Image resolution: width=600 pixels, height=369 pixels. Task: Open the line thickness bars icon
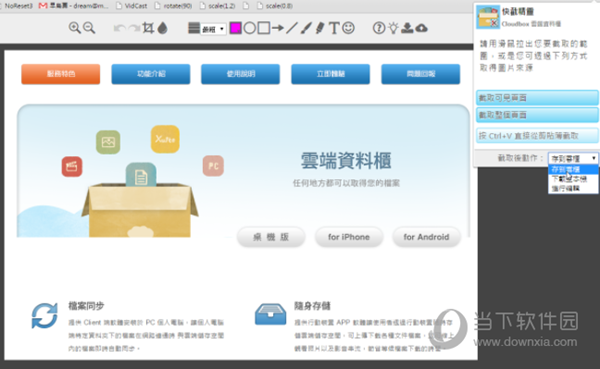coord(194,28)
